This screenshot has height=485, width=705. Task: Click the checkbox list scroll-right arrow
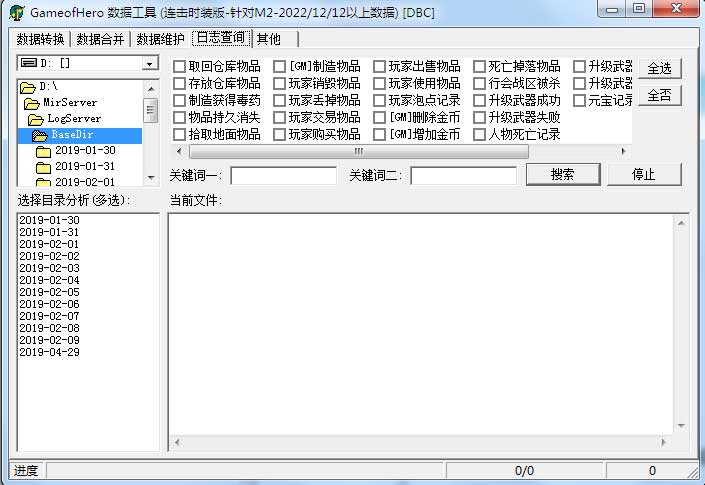pyautogui.click(x=624, y=151)
